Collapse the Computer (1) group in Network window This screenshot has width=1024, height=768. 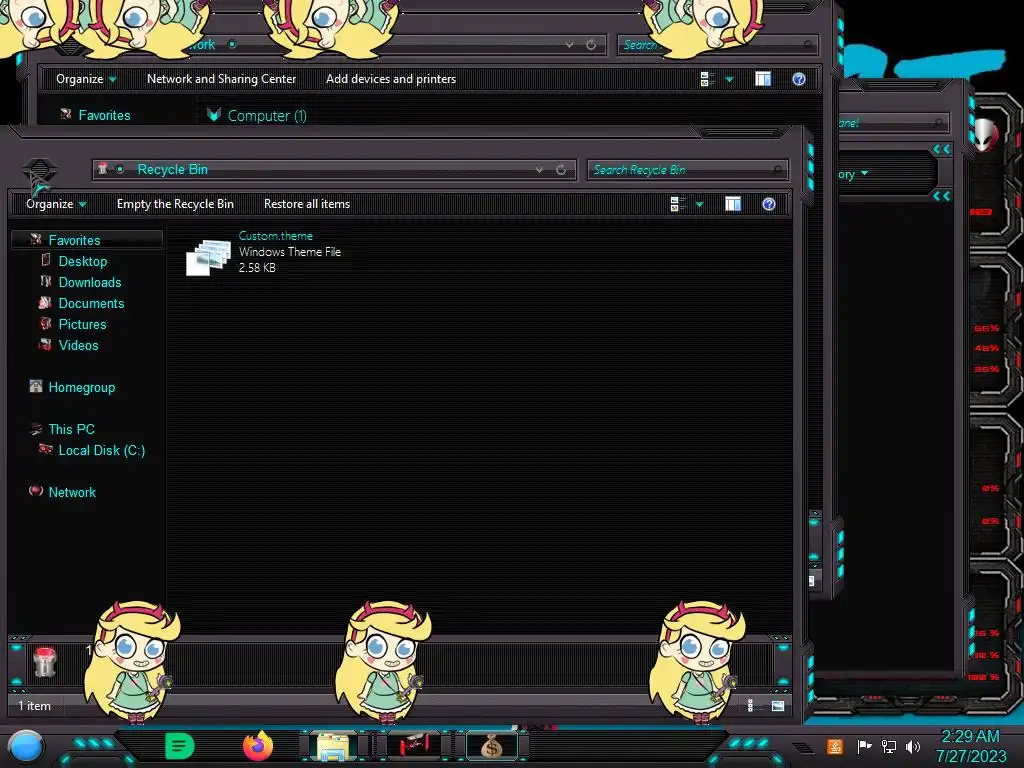pyautogui.click(x=214, y=115)
